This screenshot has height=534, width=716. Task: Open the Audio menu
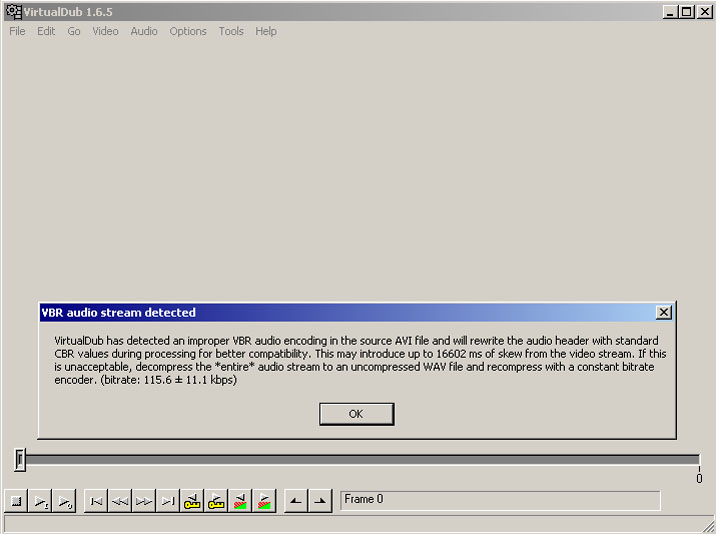pos(144,31)
